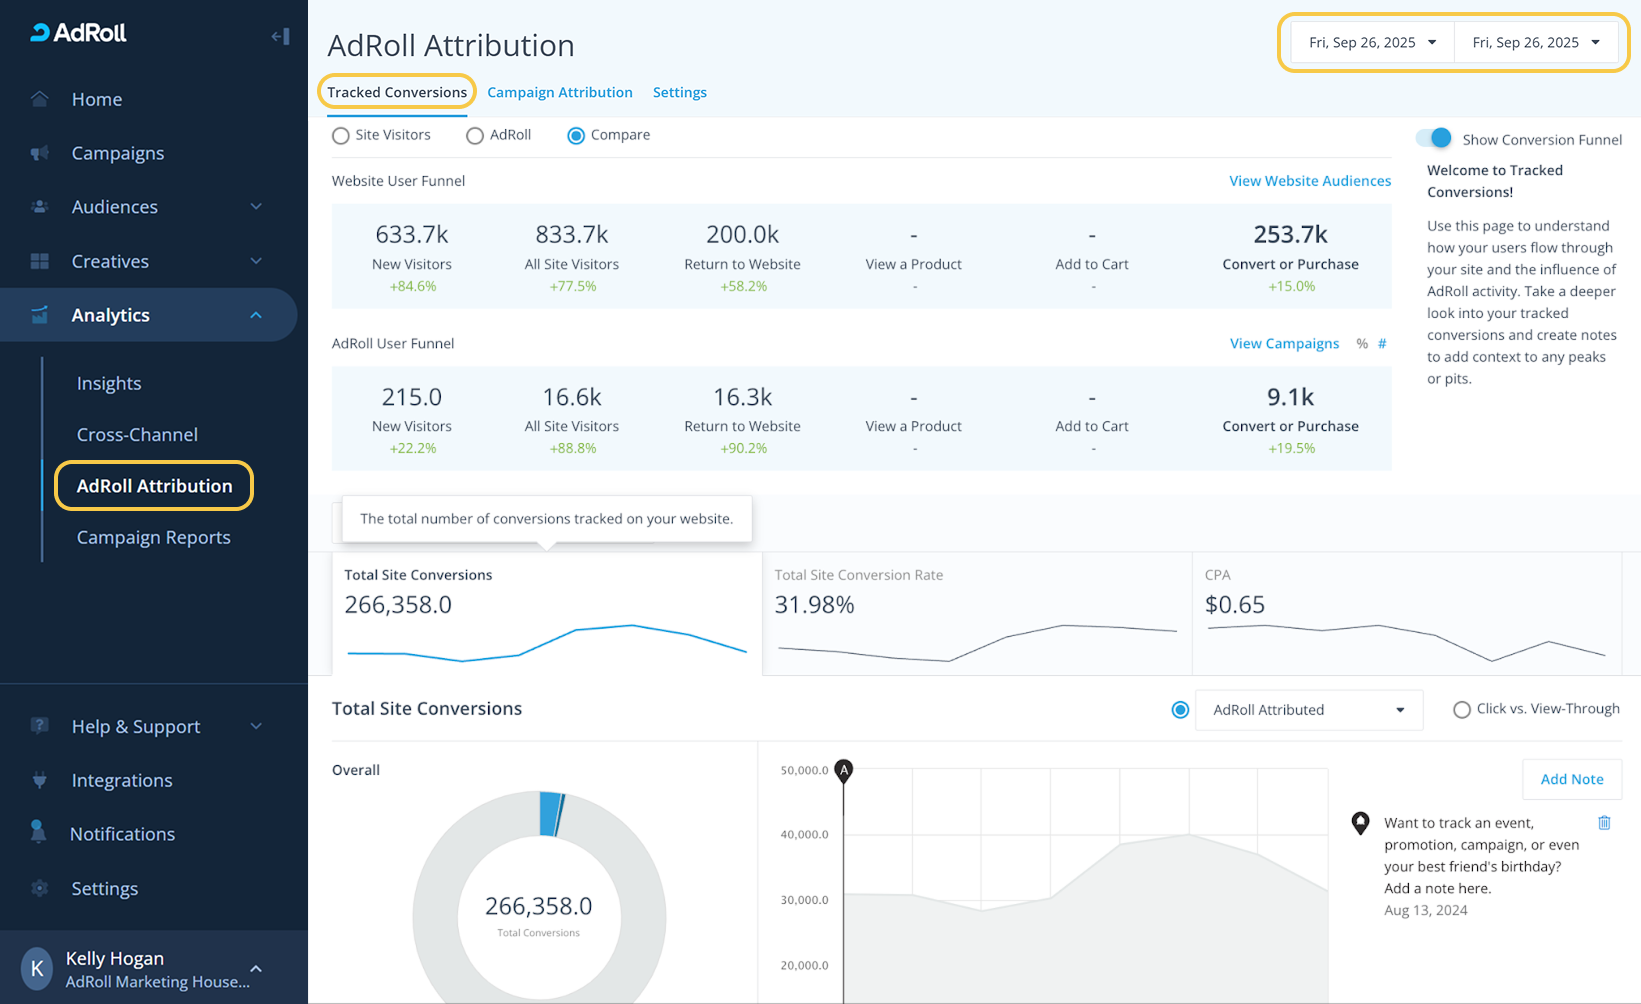Open Campaign Reports in Analytics submenu

pos(153,537)
